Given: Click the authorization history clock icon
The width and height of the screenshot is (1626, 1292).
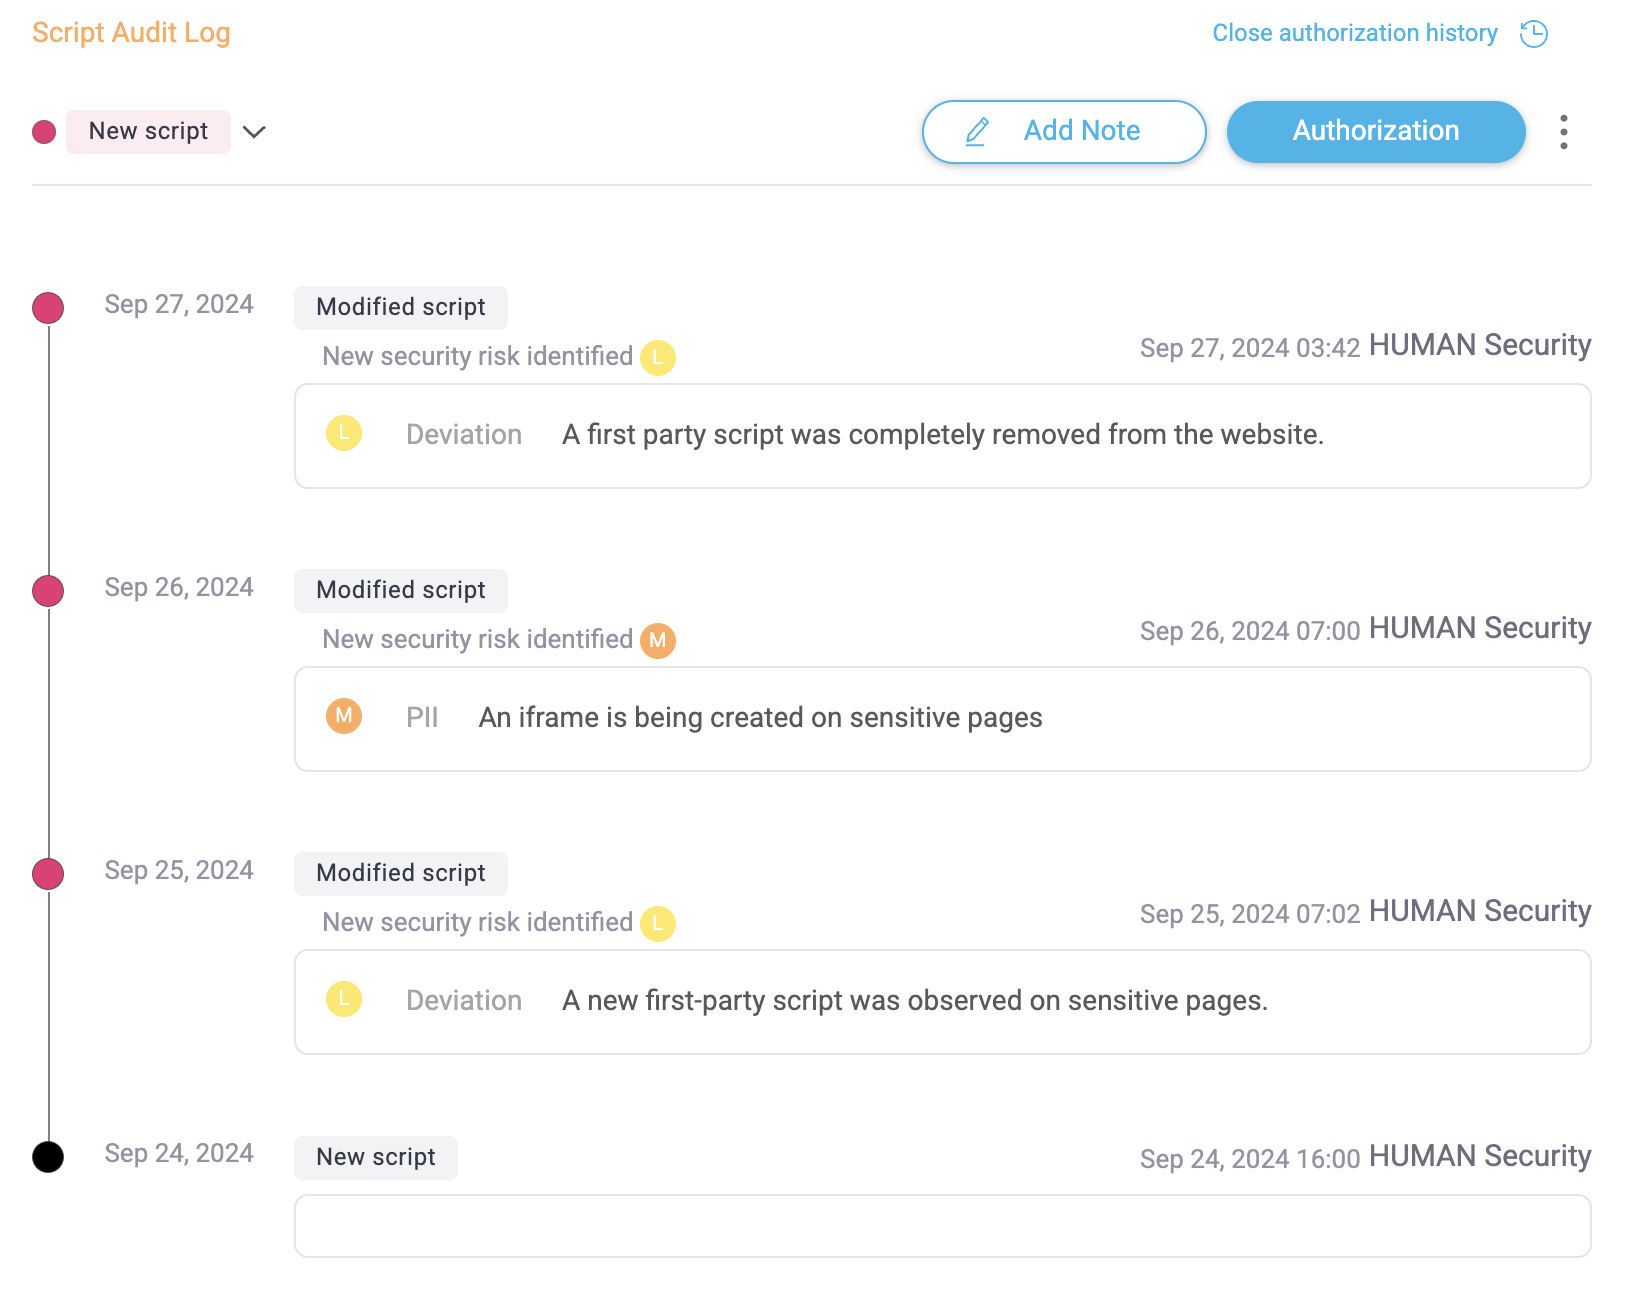Looking at the screenshot, I should pyautogui.click(x=1533, y=34).
